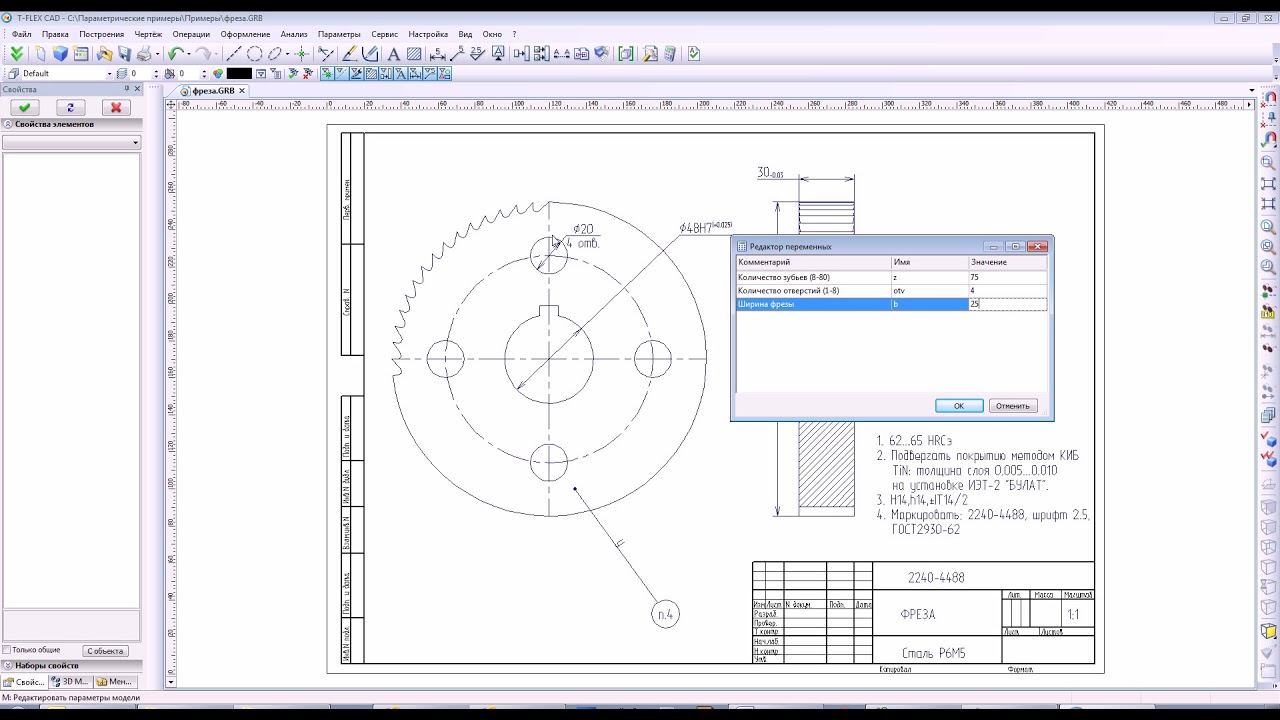This screenshot has height=720, width=1280.
Task: Open the Свойства элементов combo box
Action: click(71, 142)
